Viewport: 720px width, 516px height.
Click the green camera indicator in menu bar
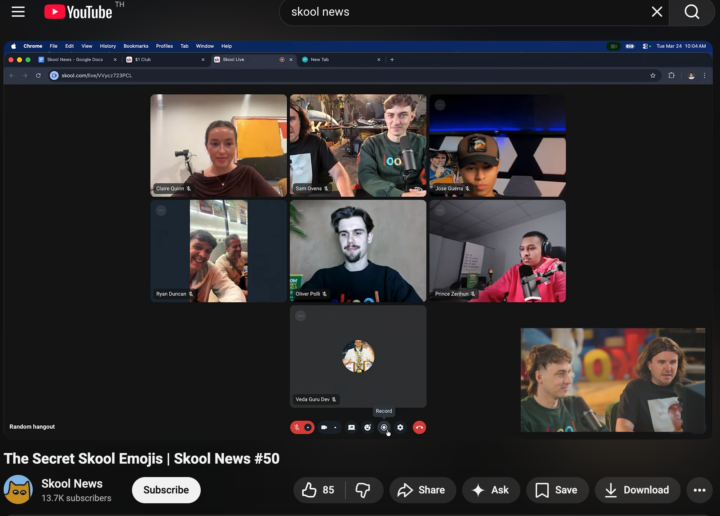pos(613,46)
